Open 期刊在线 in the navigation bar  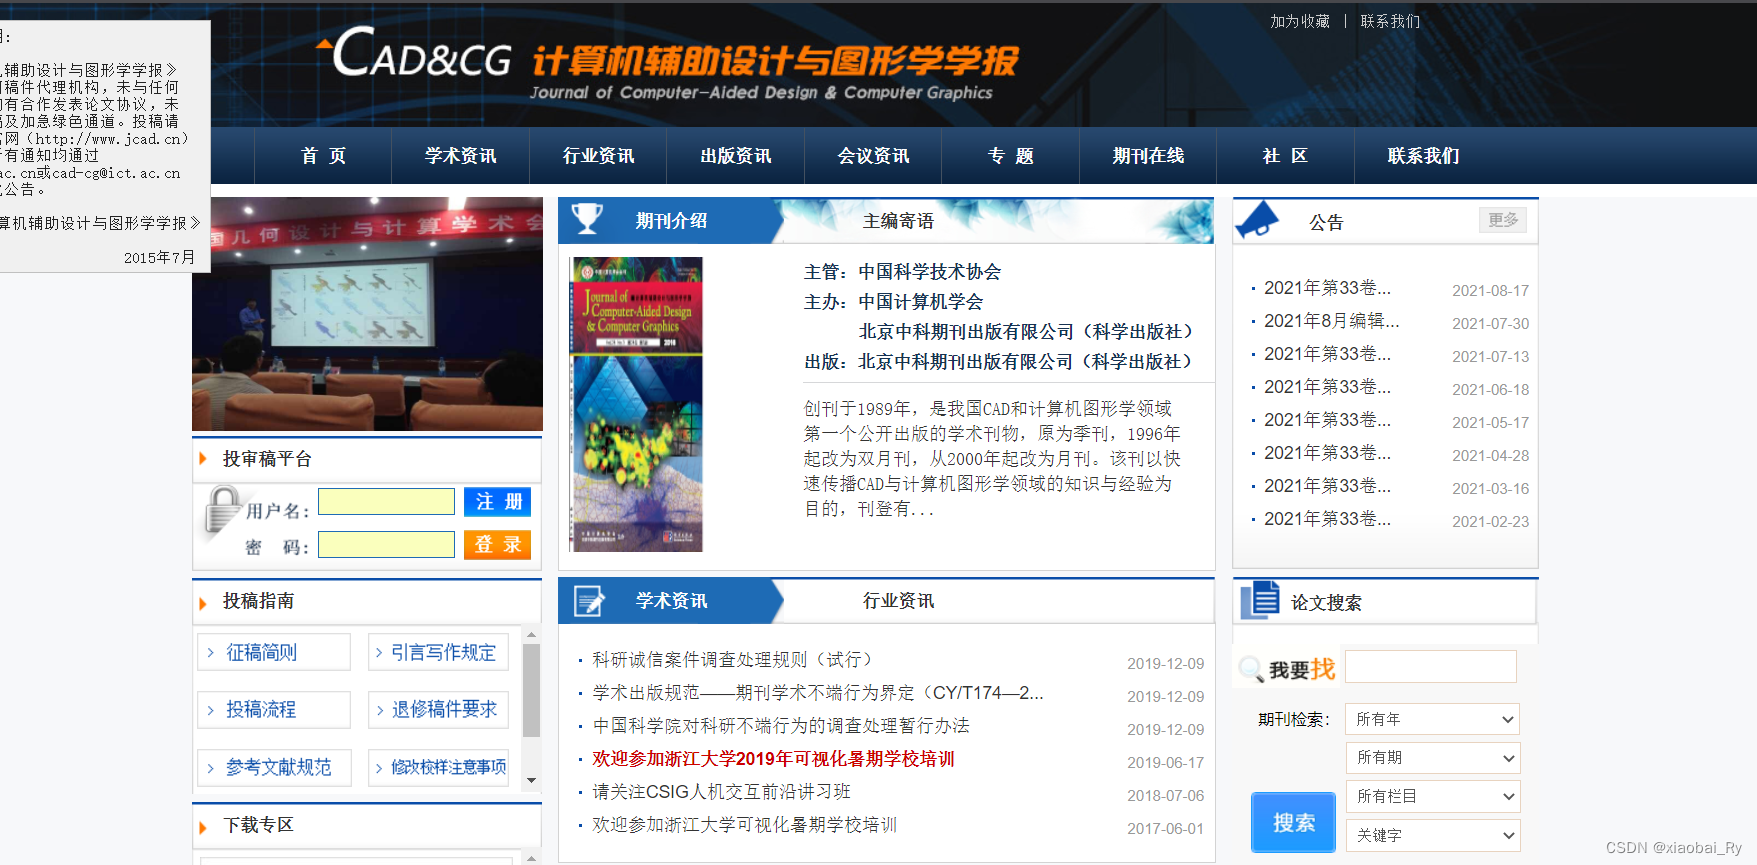(1148, 156)
